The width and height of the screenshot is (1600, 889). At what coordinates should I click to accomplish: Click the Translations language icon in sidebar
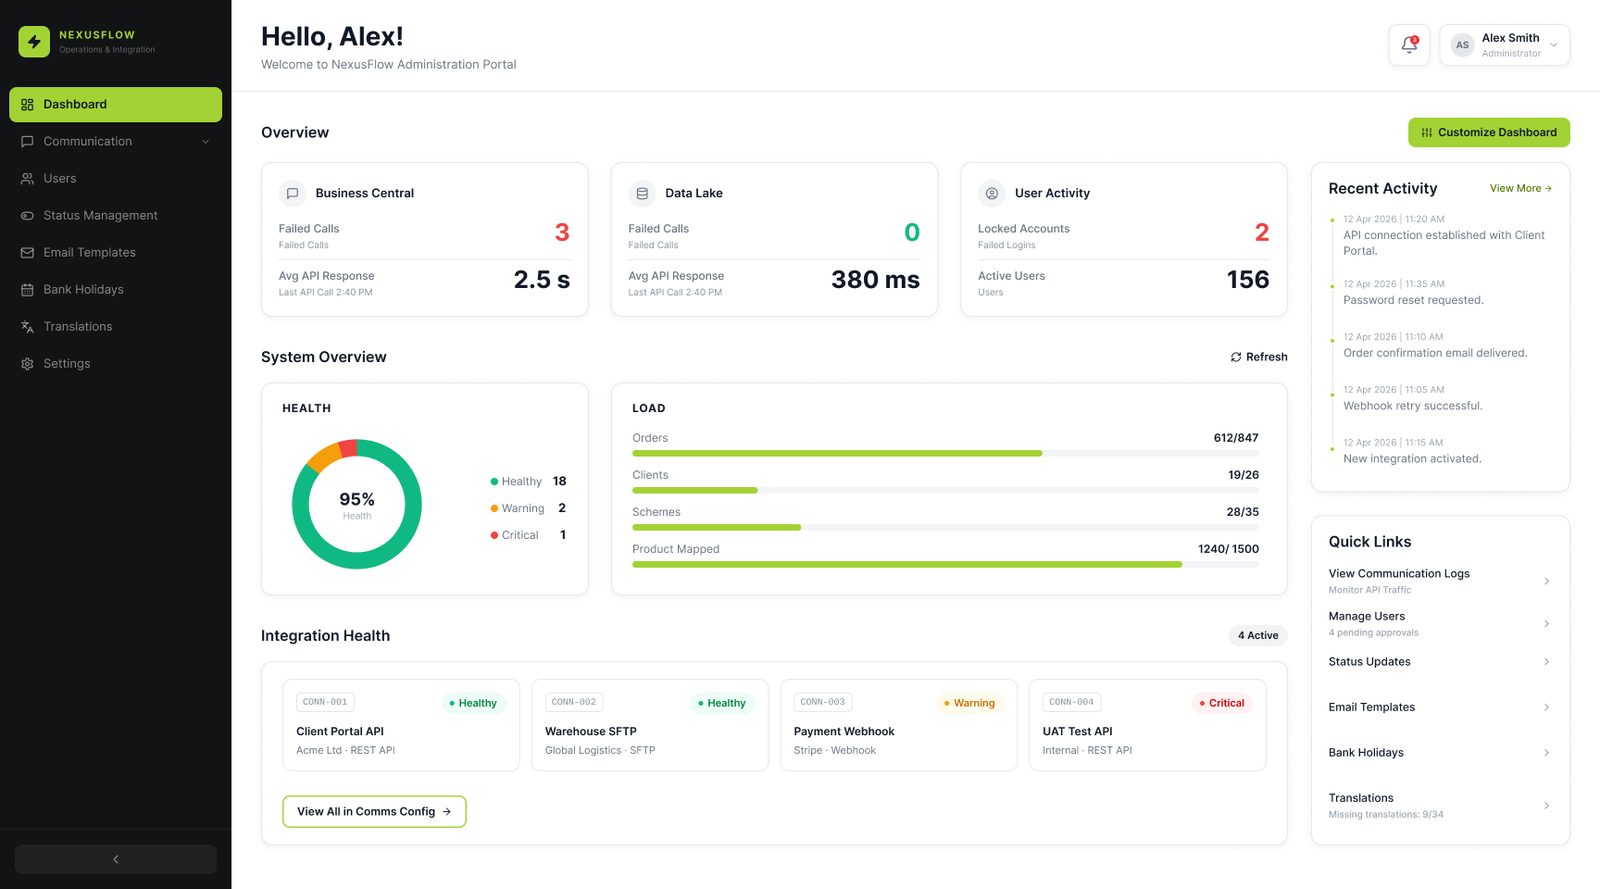pyautogui.click(x=27, y=326)
